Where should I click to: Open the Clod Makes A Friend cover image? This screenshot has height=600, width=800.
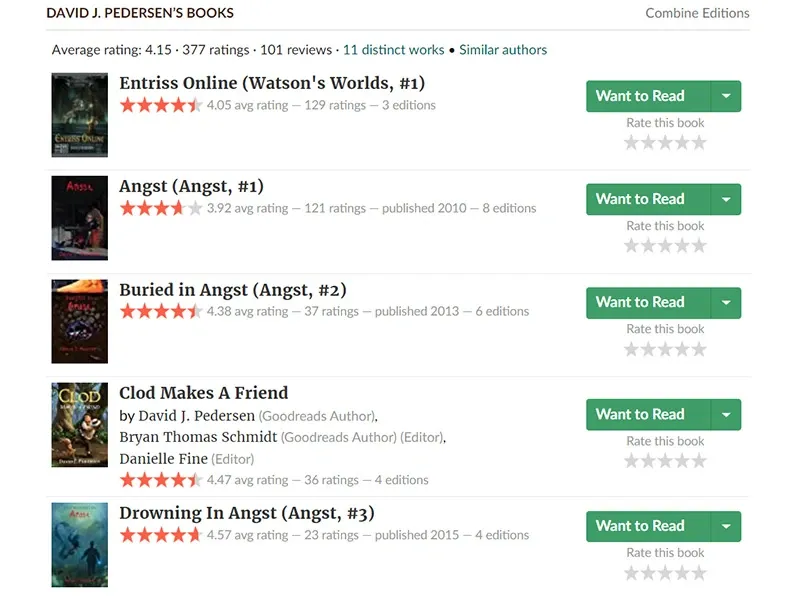pyautogui.click(x=80, y=424)
